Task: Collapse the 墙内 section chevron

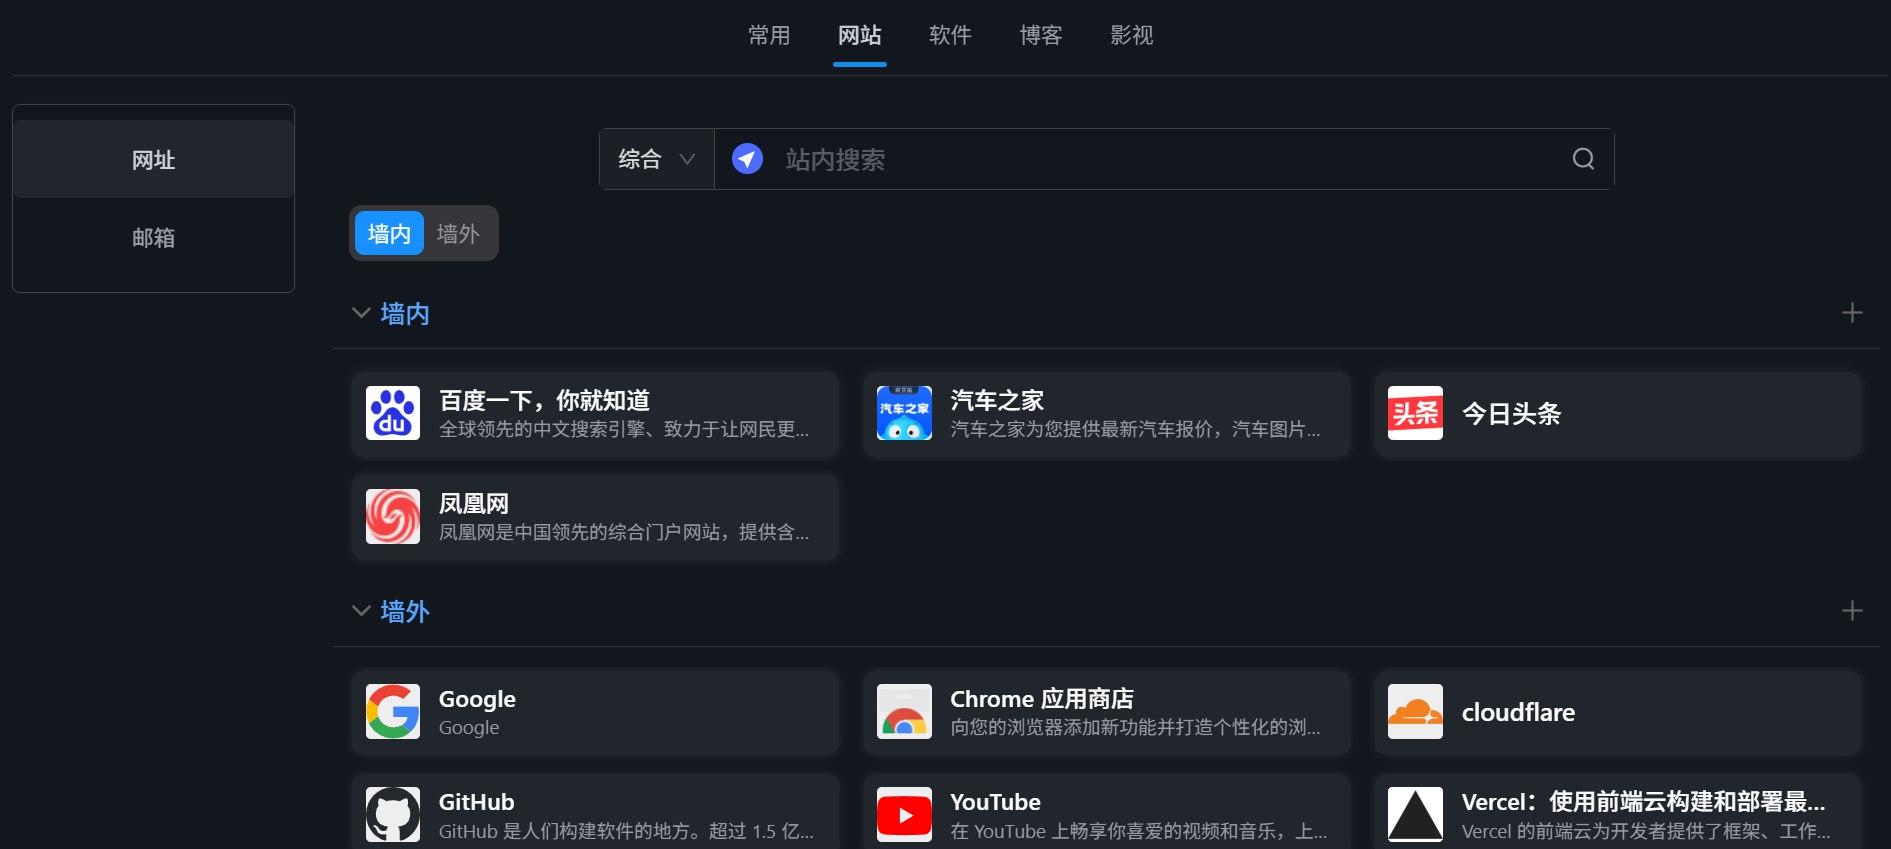Action: click(361, 313)
